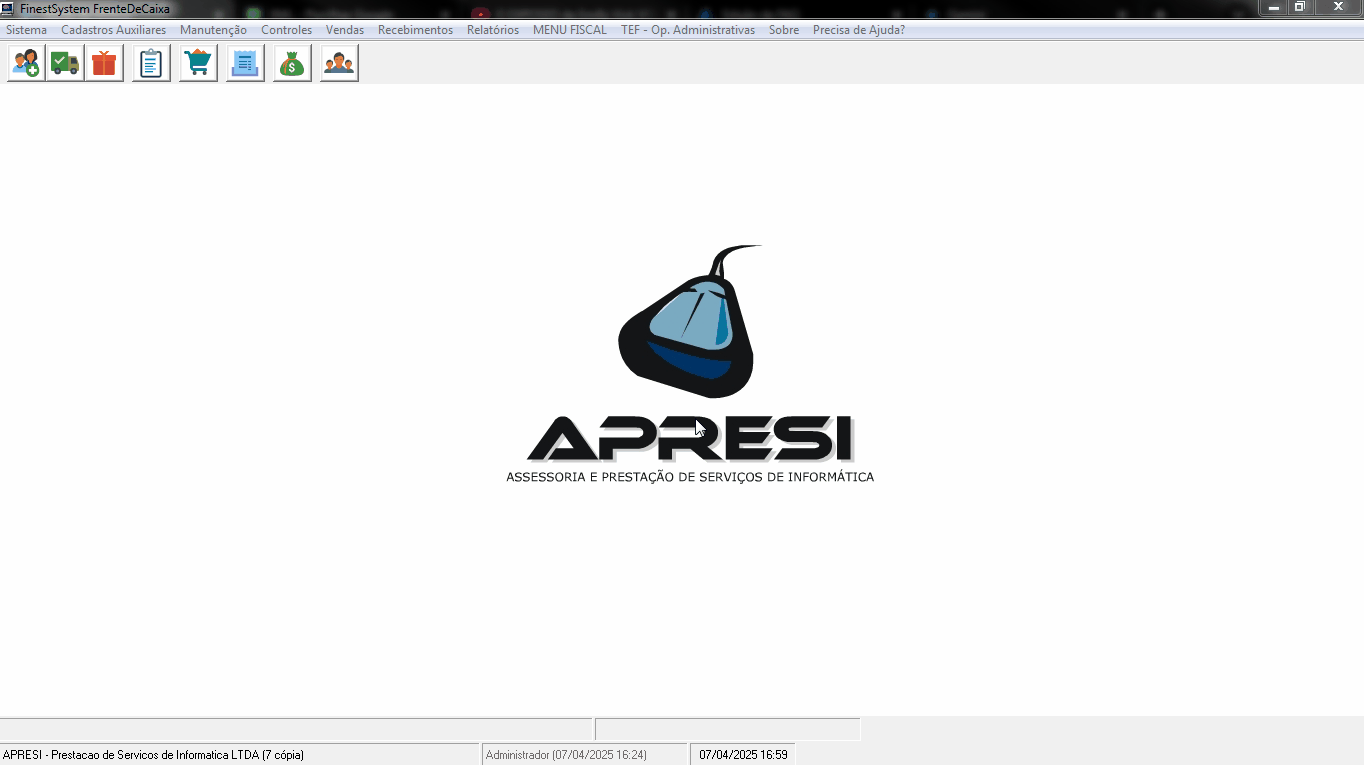Click the blue receipt printer icon
This screenshot has width=1364, height=765.
point(245,63)
